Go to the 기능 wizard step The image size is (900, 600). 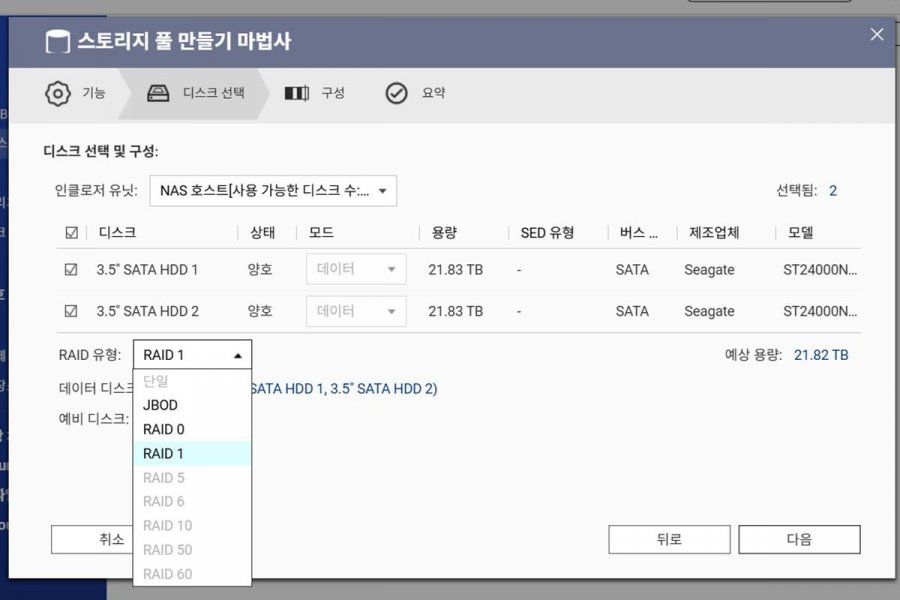[x=76, y=93]
